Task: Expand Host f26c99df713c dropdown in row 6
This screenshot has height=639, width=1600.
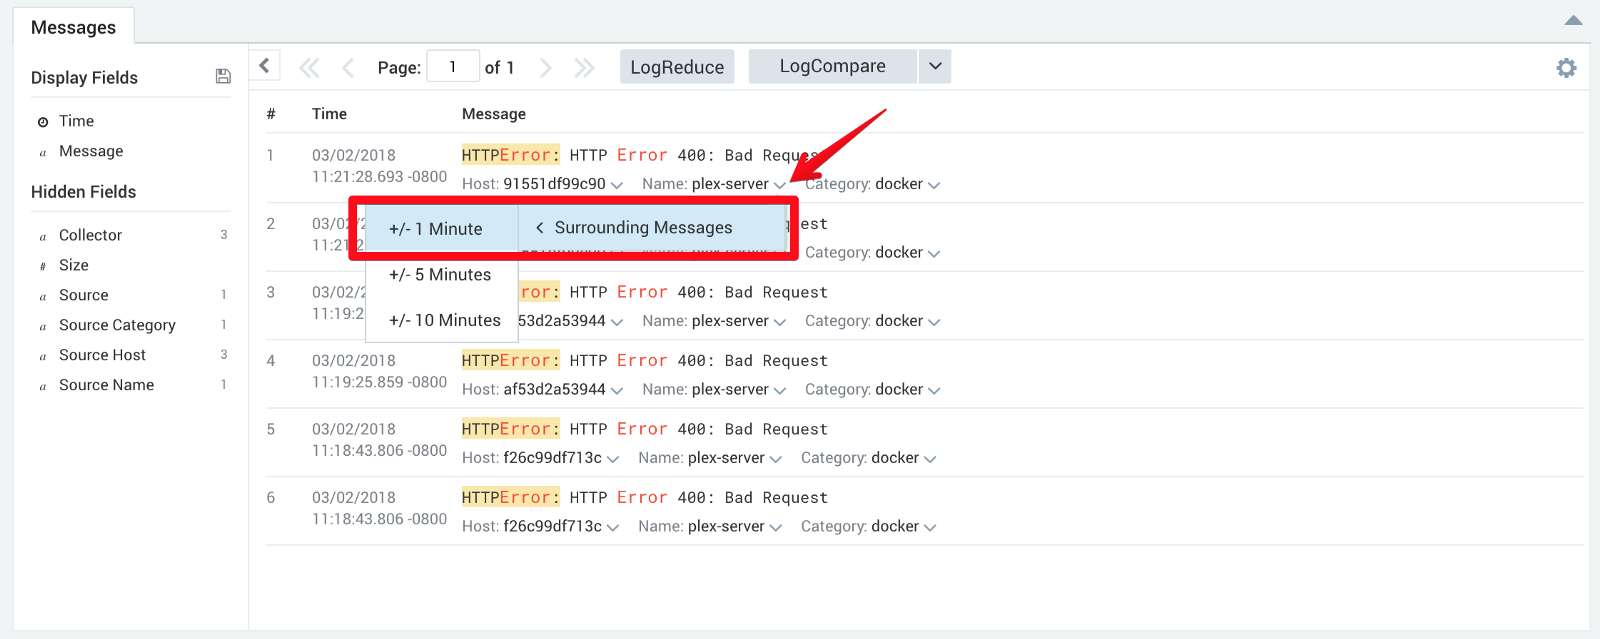Action: pos(613,527)
